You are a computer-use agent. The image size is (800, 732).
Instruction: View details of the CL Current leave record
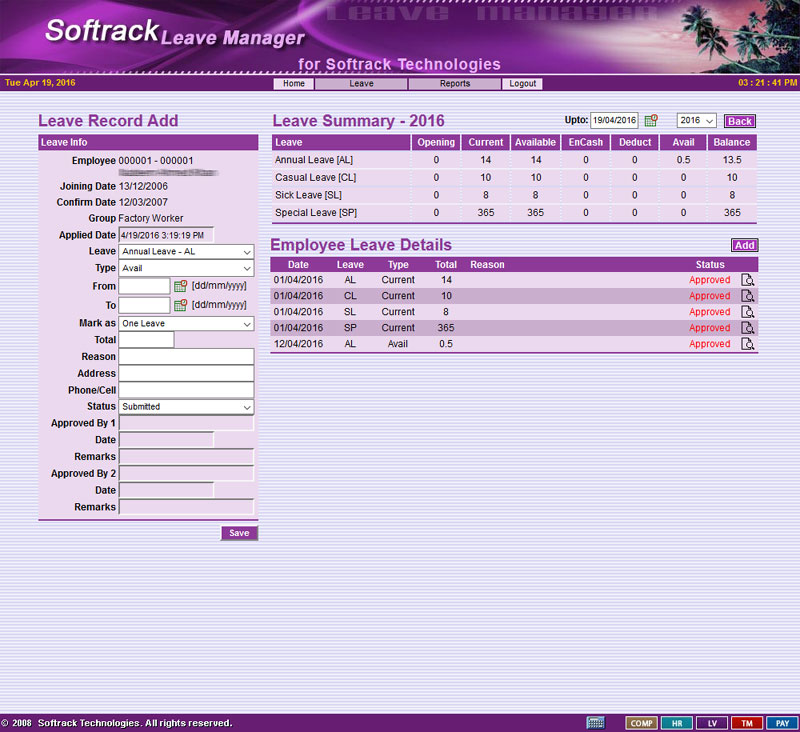click(748, 296)
